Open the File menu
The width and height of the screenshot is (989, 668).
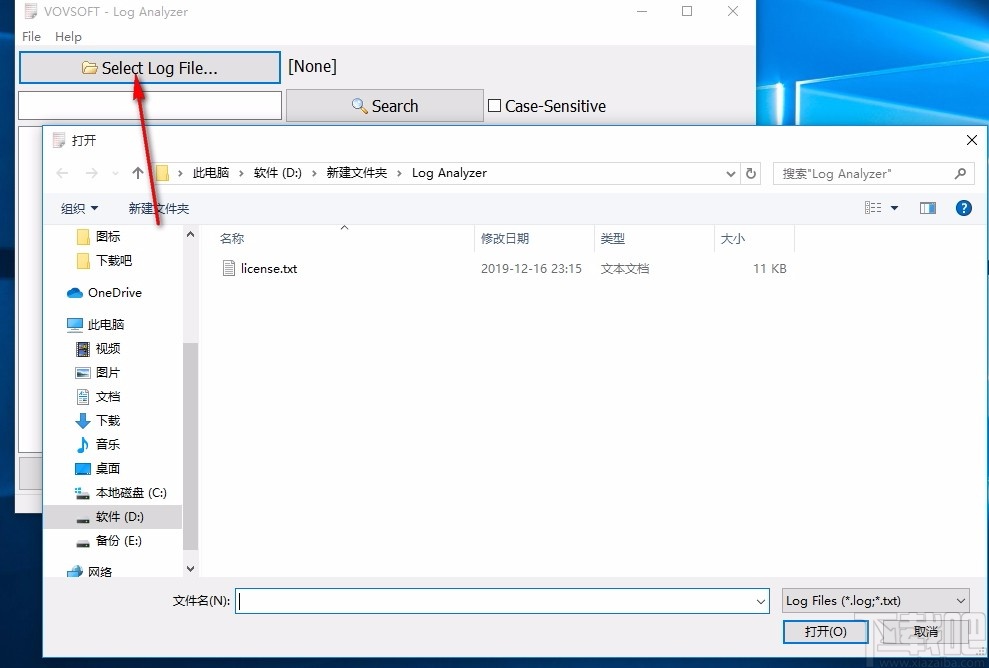click(30, 37)
